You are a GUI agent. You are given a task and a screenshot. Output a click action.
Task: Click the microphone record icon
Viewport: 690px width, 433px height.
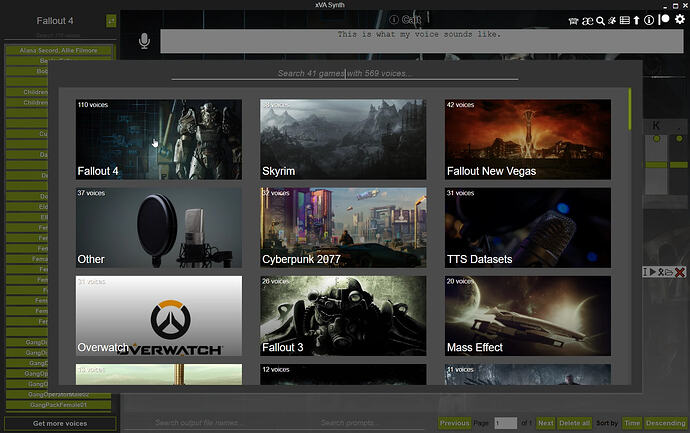click(x=144, y=41)
